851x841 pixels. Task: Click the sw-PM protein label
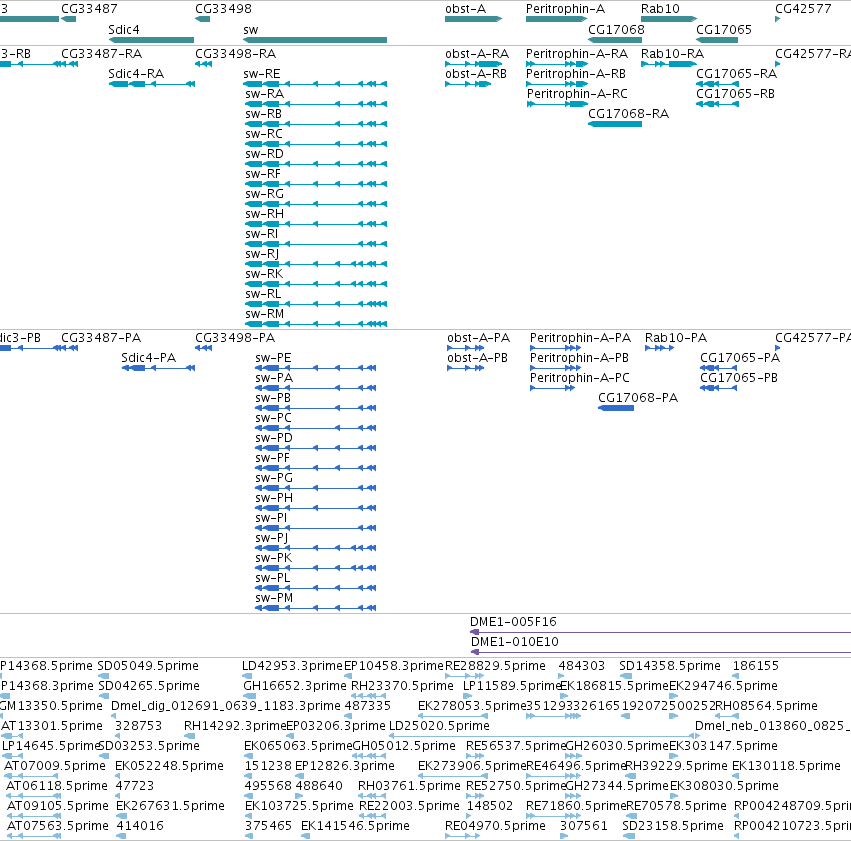pos(274,598)
